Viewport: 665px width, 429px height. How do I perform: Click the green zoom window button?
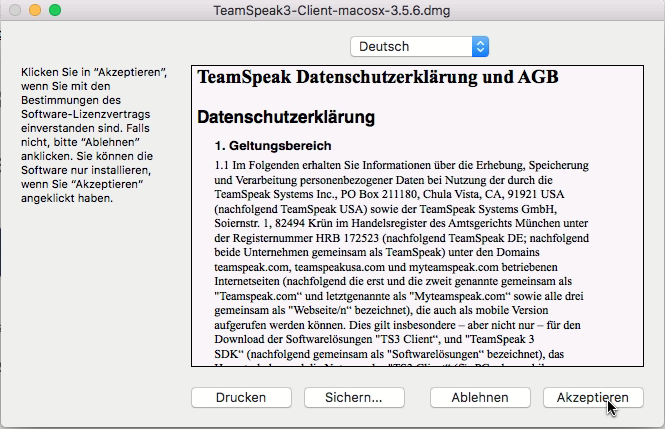point(55,10)
